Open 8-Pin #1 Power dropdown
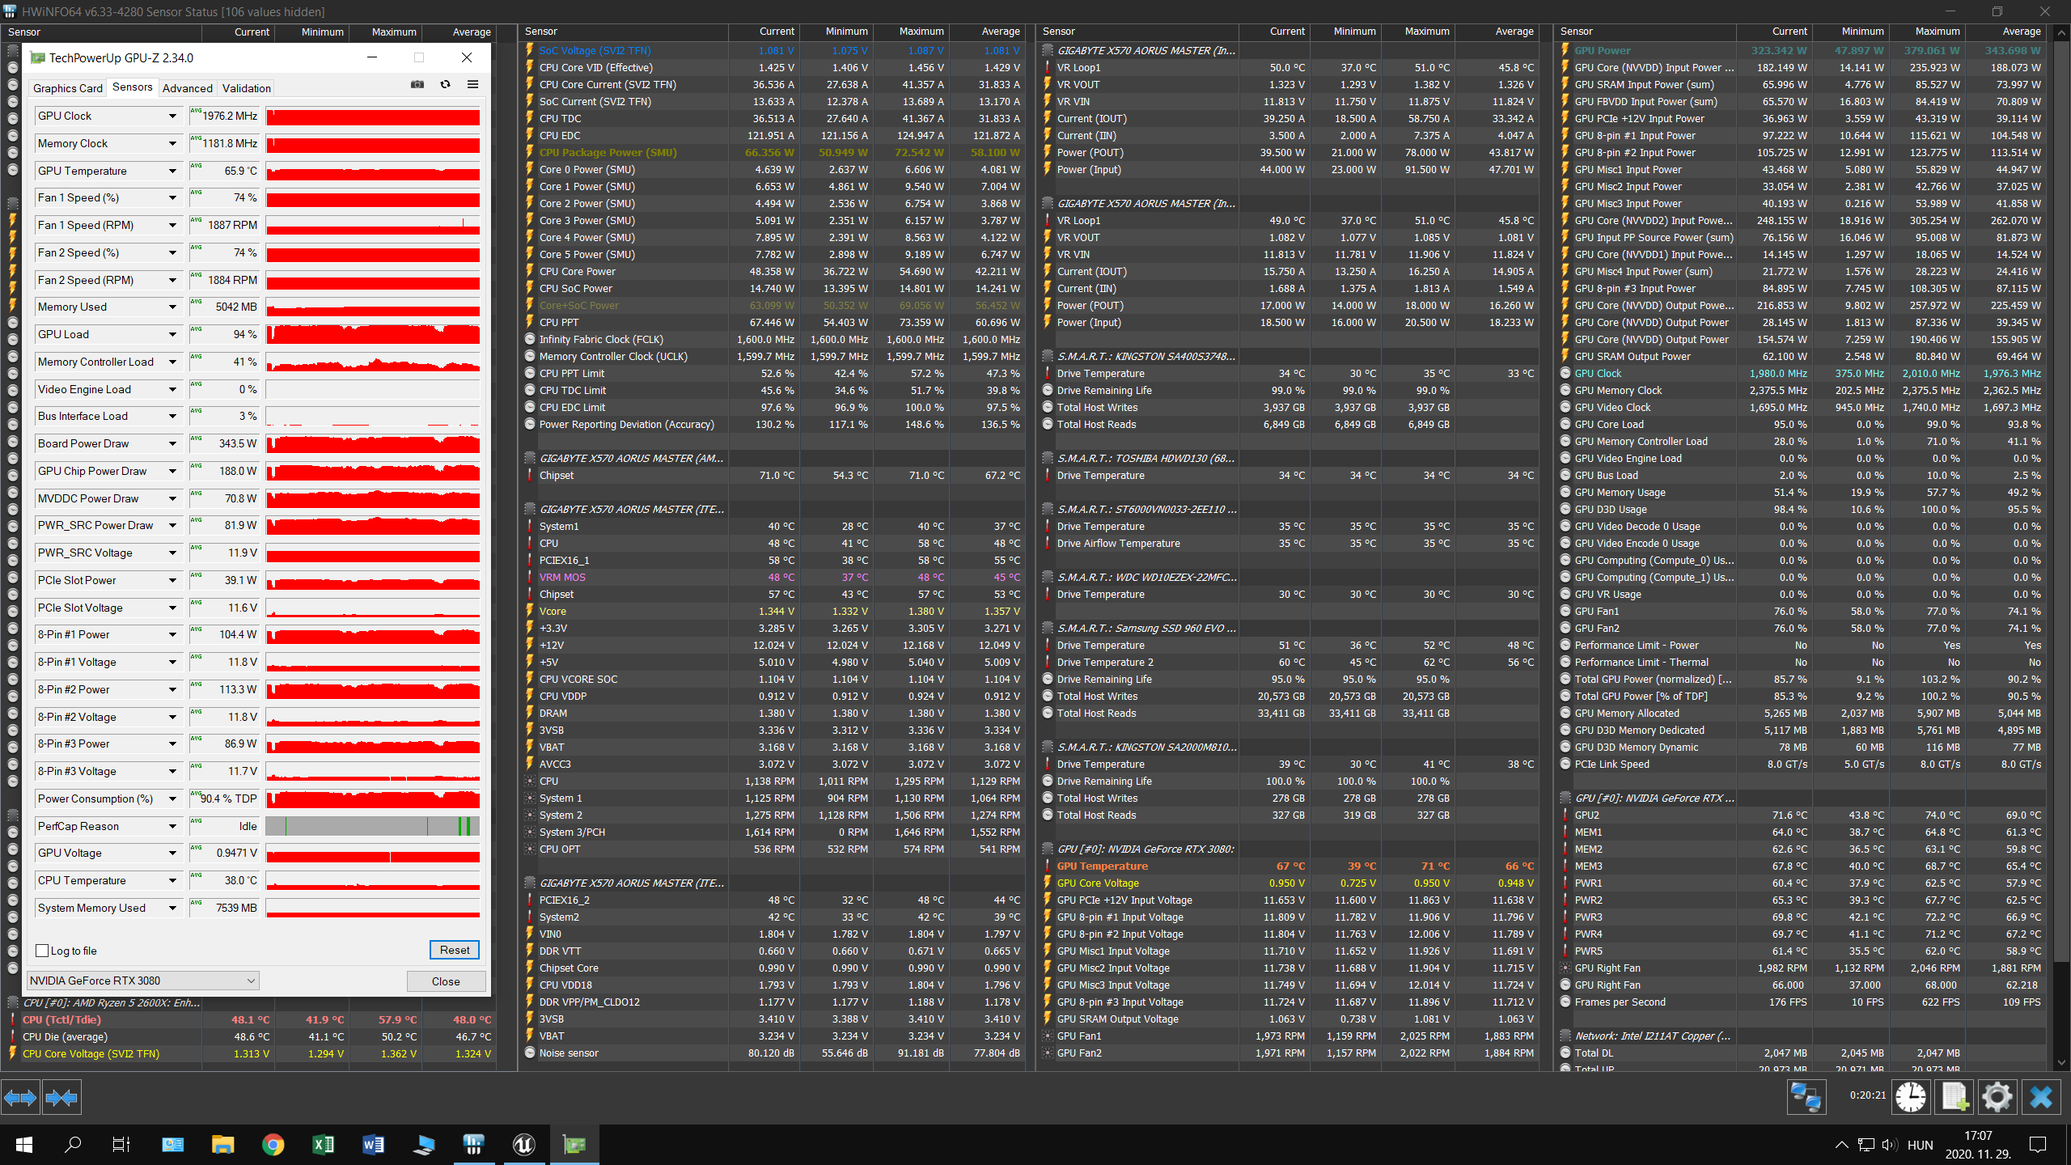Image resolution: width=2071 pixels, height=1165 pixels. 172,634
